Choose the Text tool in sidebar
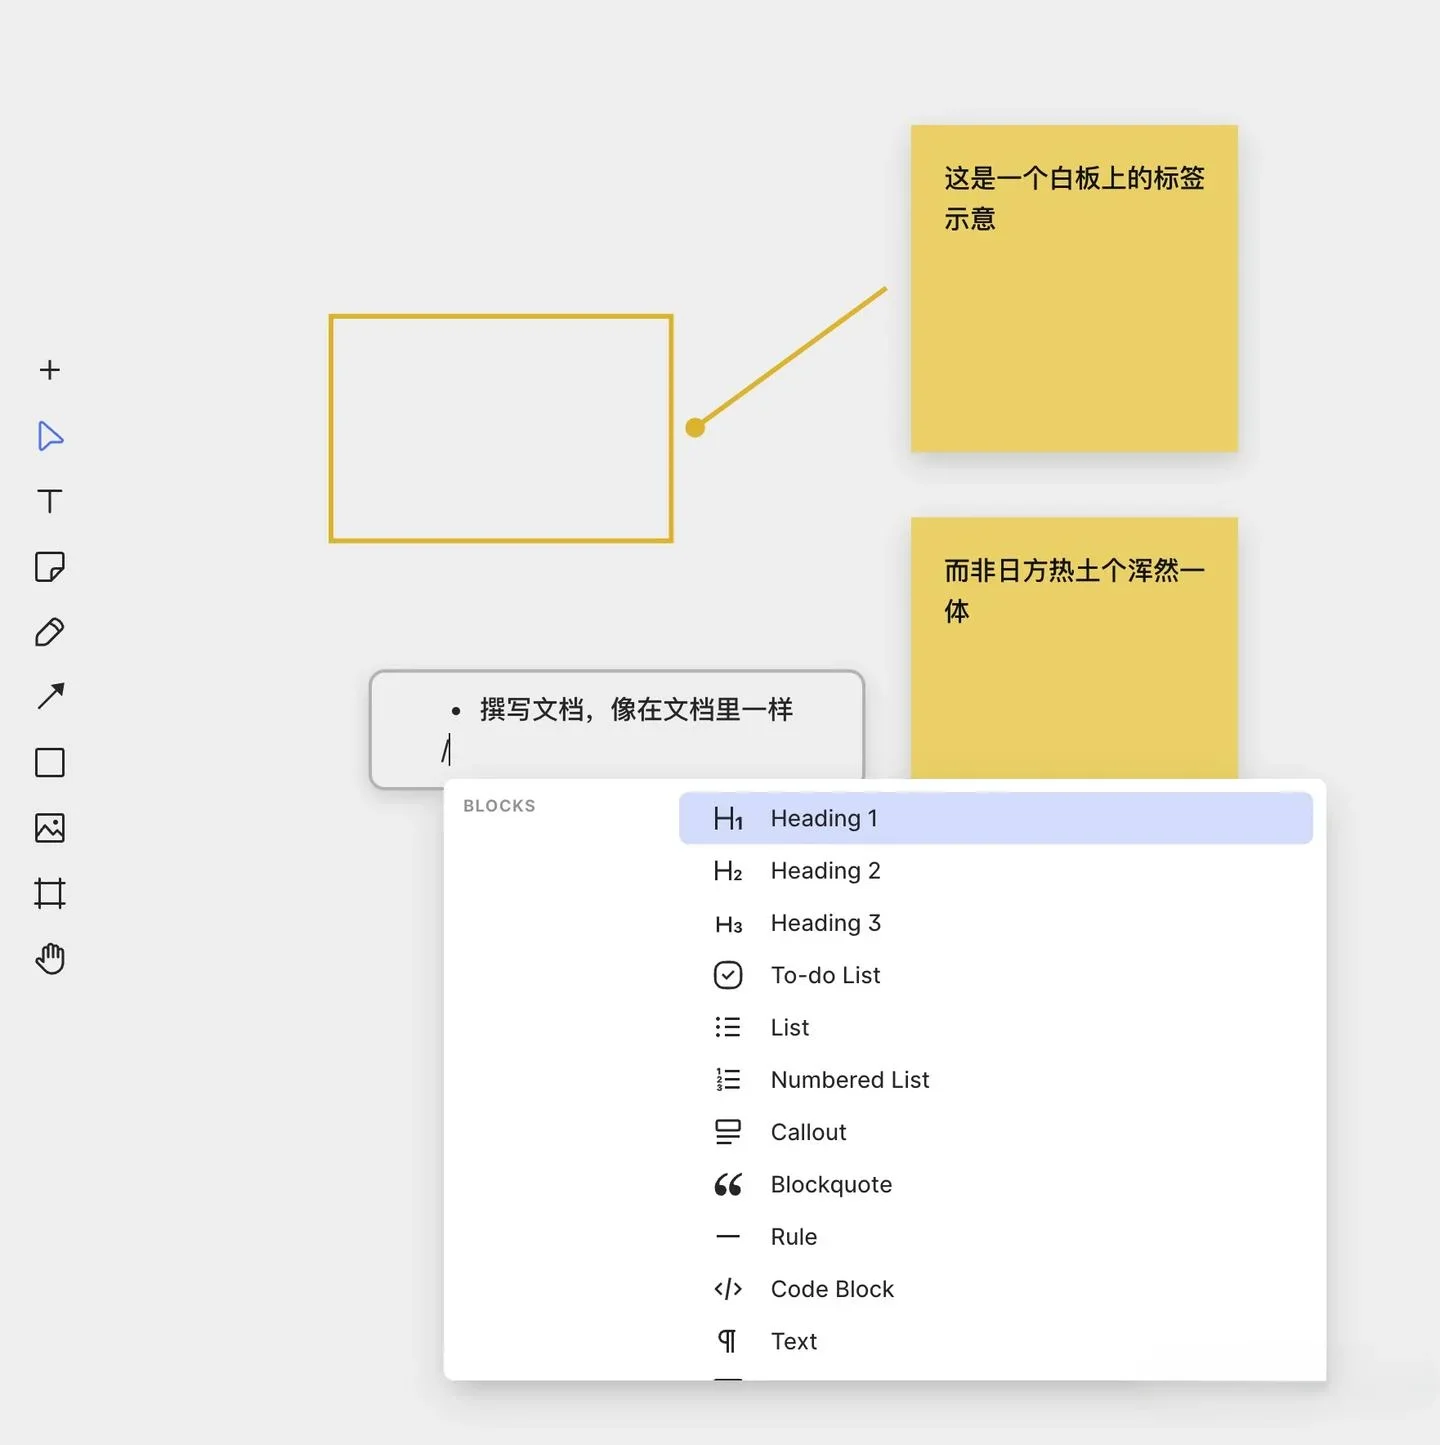 coord(50,501)
